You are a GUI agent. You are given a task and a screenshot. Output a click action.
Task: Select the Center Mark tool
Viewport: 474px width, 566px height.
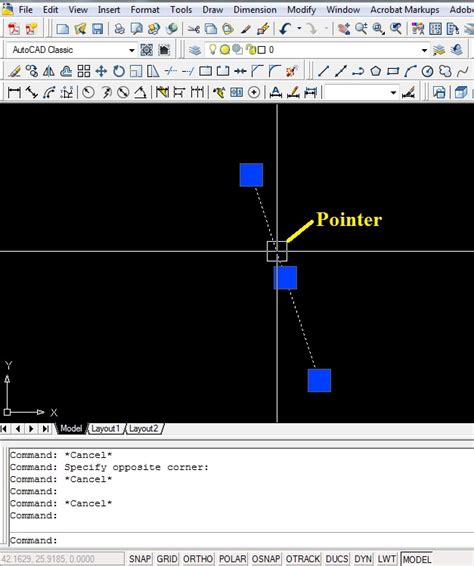(x=254, y=92)
